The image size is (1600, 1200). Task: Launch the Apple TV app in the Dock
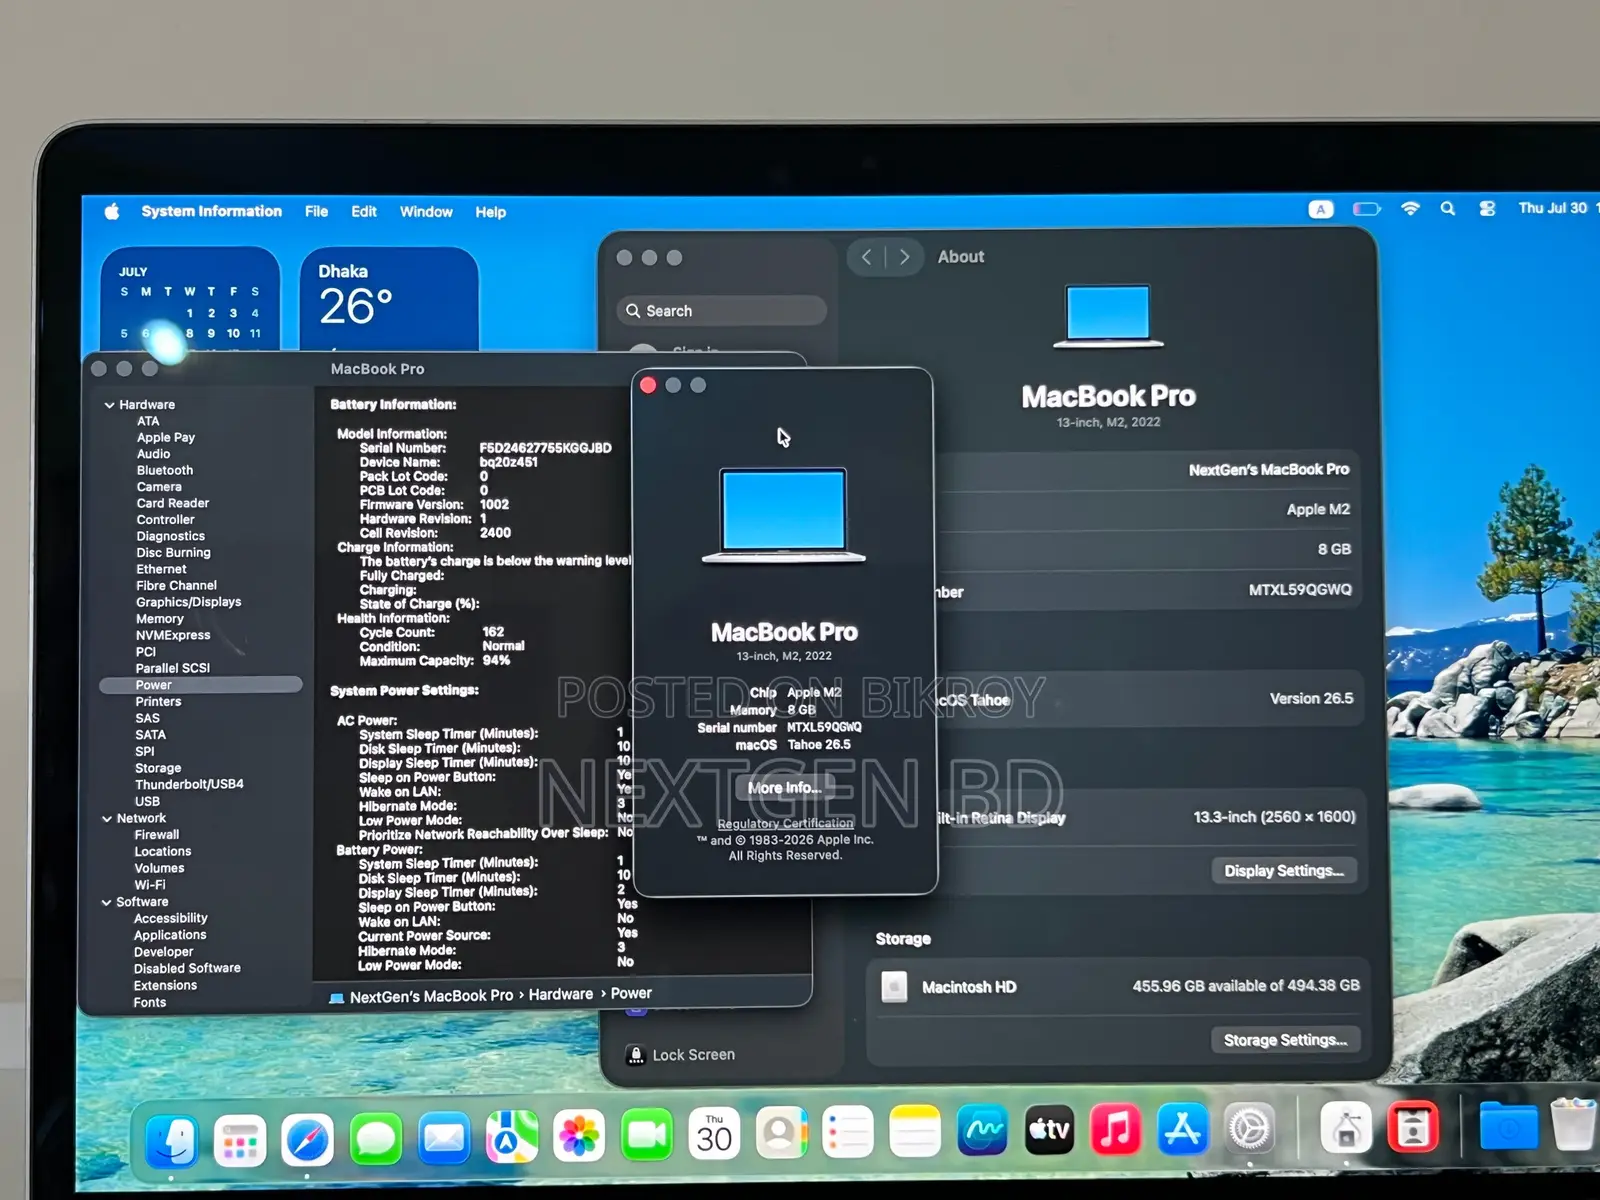[x=1050, y=1130]
